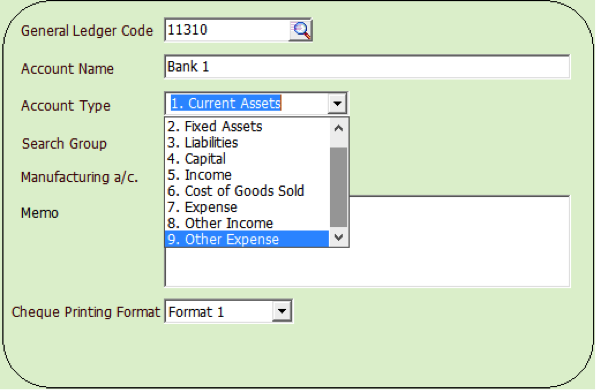Click the '1. Current Assets' combo box text

(226, 103)
